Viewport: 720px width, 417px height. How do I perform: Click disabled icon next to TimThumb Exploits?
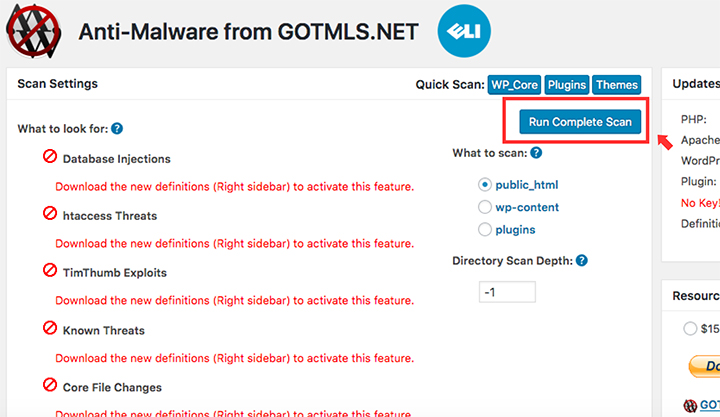point(50,270)
